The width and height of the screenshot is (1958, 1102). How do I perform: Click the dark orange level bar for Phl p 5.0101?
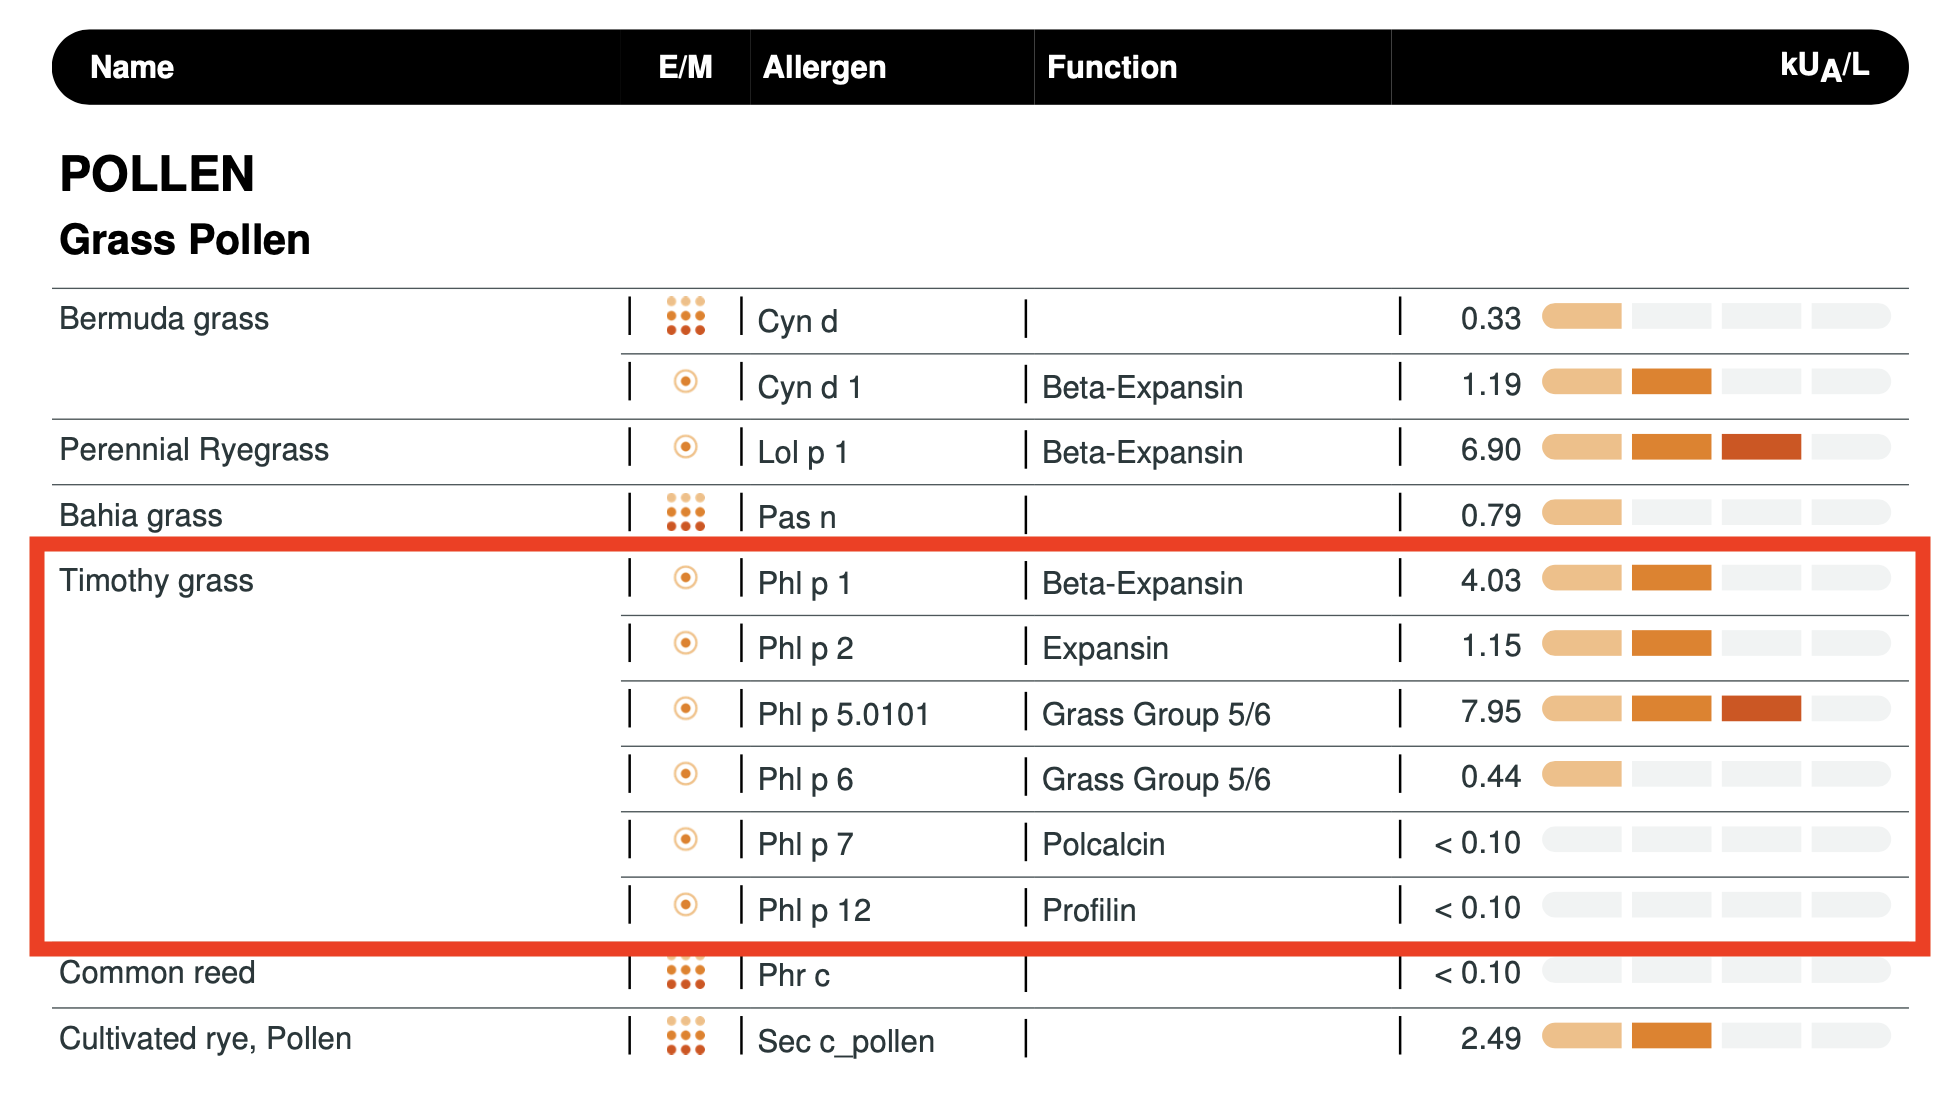[1761, 709]
